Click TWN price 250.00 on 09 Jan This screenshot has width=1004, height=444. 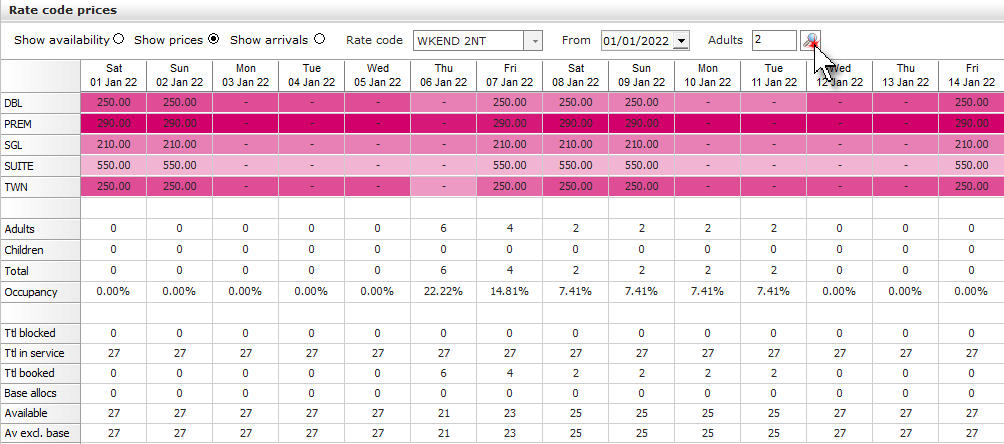[x=642, y=186]
